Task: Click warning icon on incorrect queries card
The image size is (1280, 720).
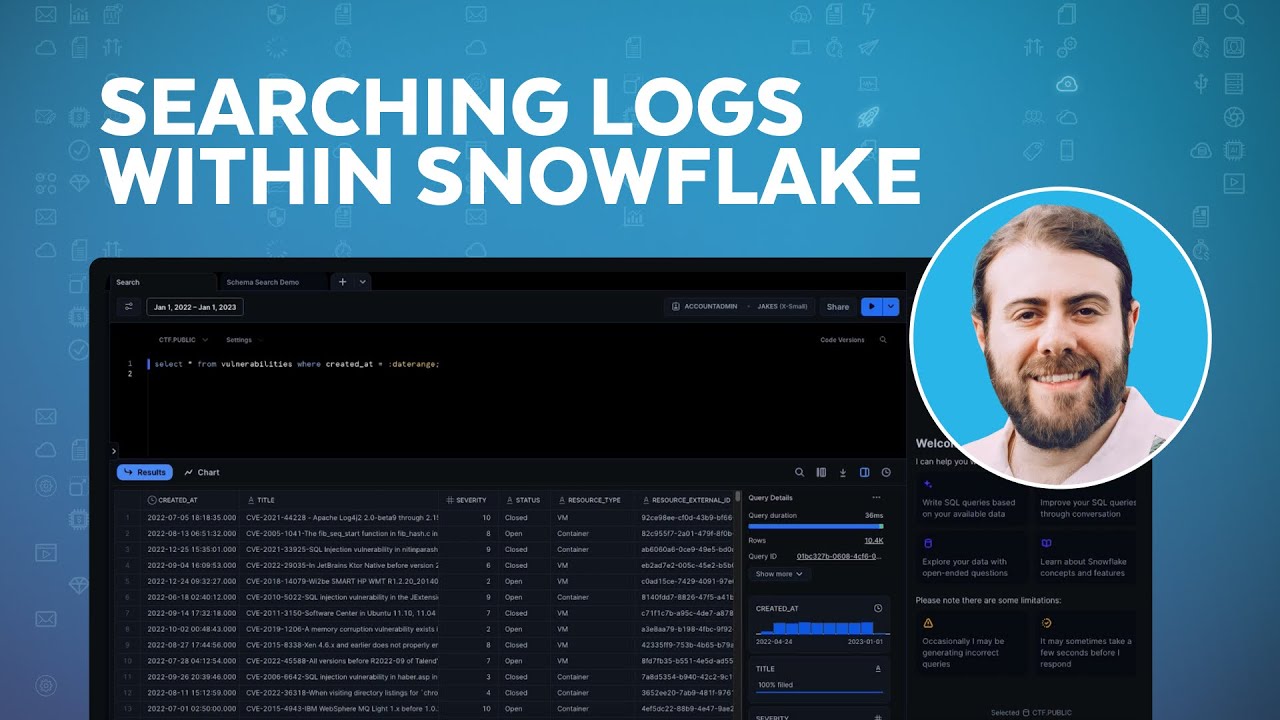Action: (x=928, y=622)
